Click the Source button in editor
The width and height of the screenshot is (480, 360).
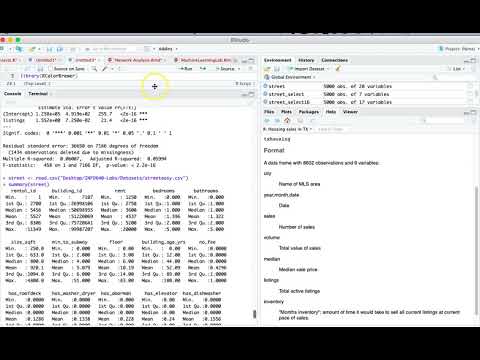tap(225, 69)
